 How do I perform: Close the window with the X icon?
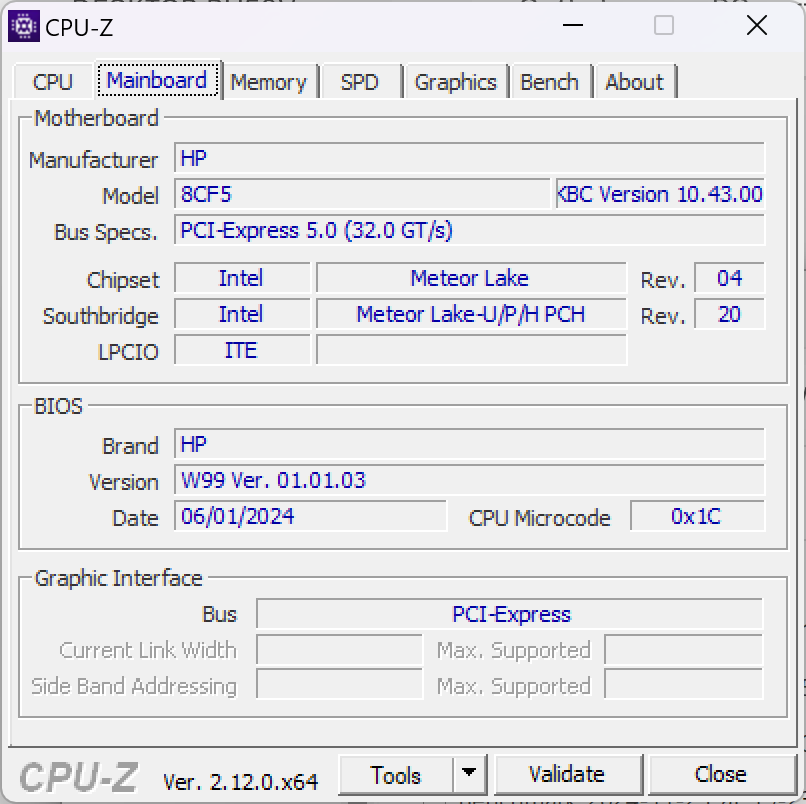coord(757,25)
